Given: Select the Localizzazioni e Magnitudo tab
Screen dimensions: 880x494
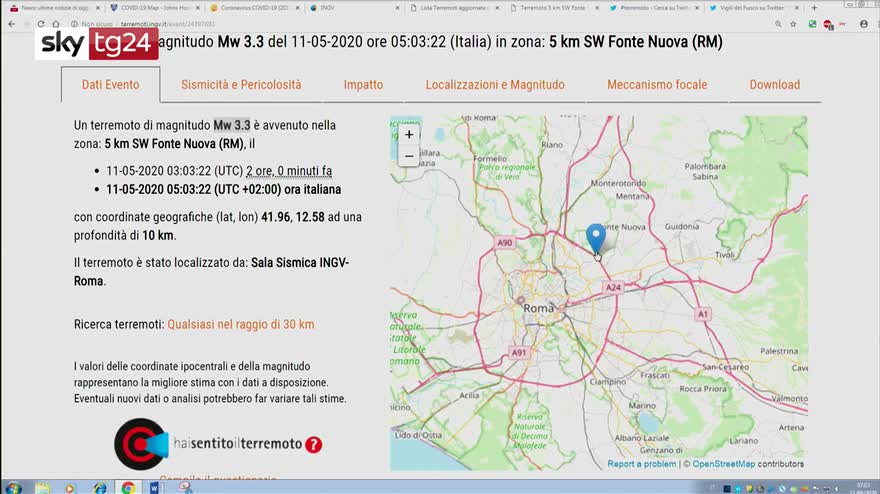Looking at the screenshot, I should [x=495, y=85].
